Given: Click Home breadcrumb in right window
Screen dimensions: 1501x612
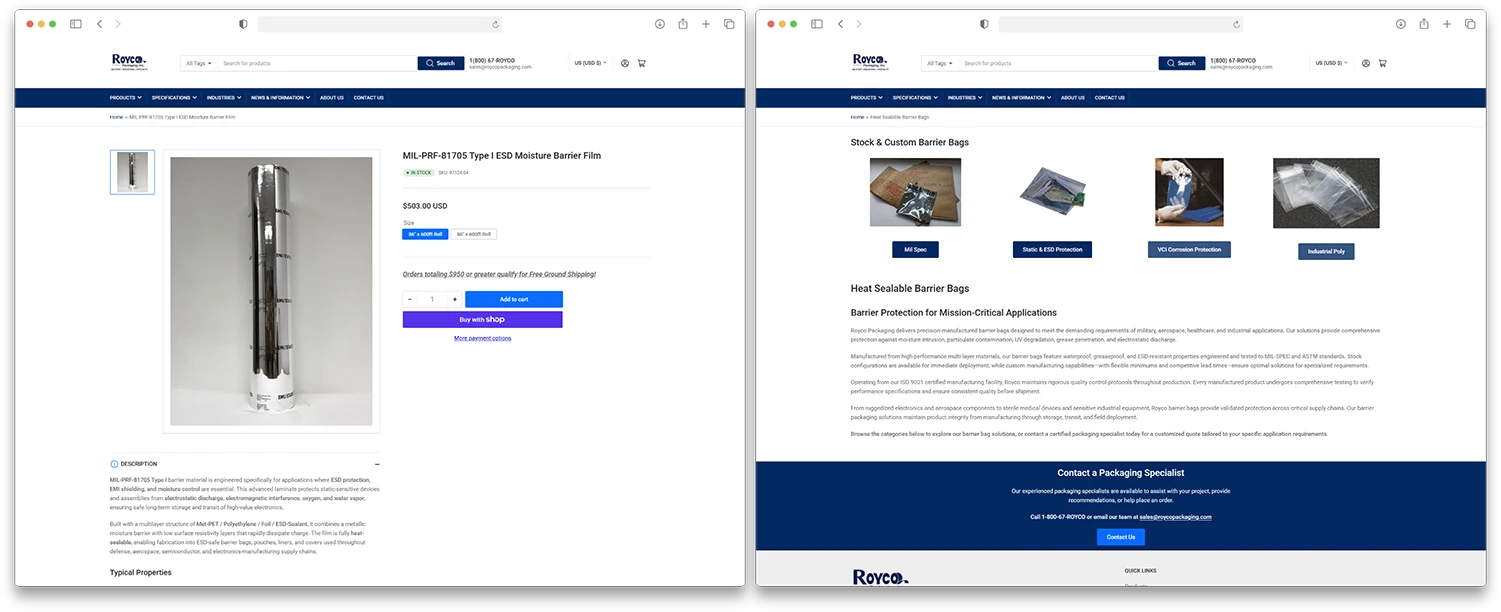Looking at the screenshot, I should [857, 117].
